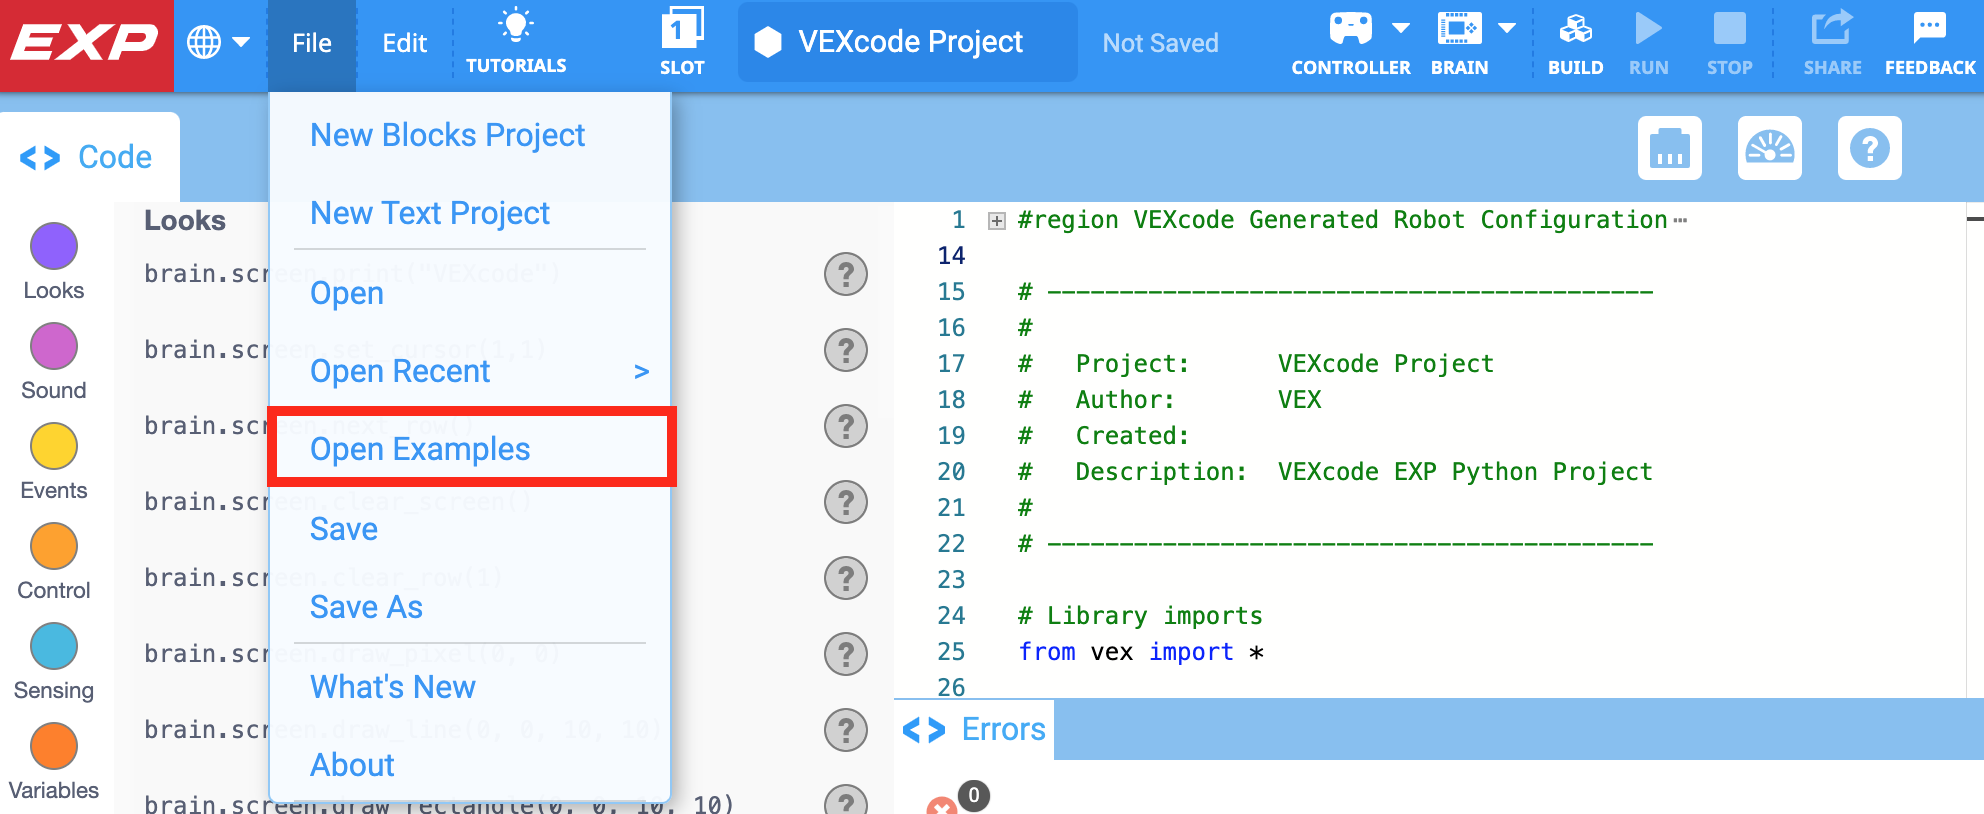Click the Share project icon
This screenshot has height=814, width=1984.
click(x=1832, y=28)
